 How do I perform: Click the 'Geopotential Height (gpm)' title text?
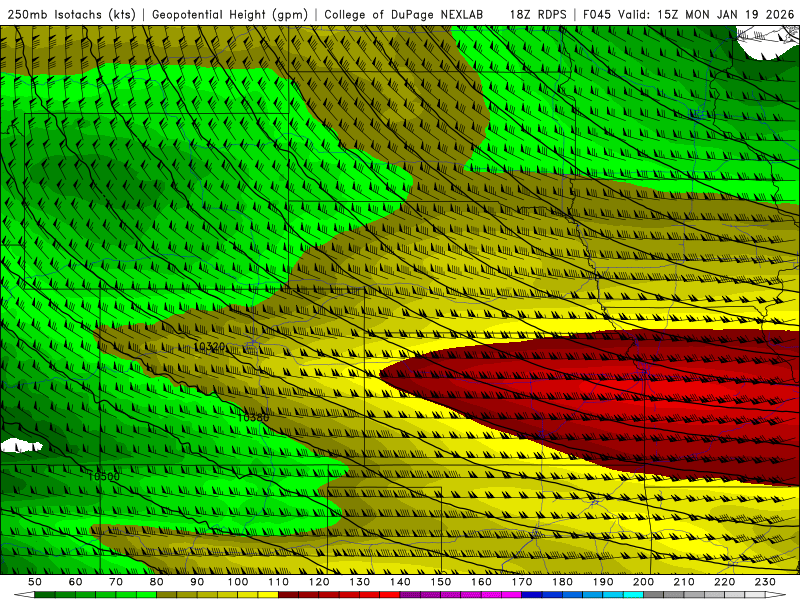point(230,15)
